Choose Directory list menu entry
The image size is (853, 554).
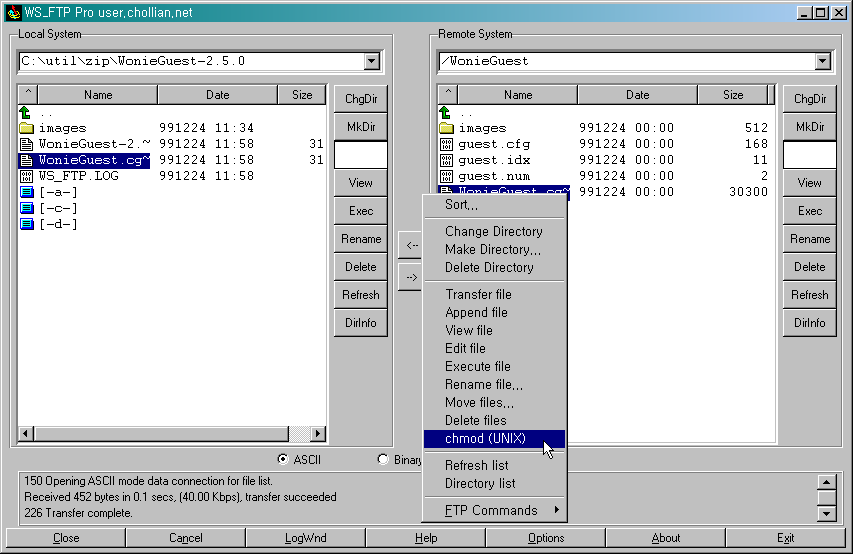[x=495, y=483]
